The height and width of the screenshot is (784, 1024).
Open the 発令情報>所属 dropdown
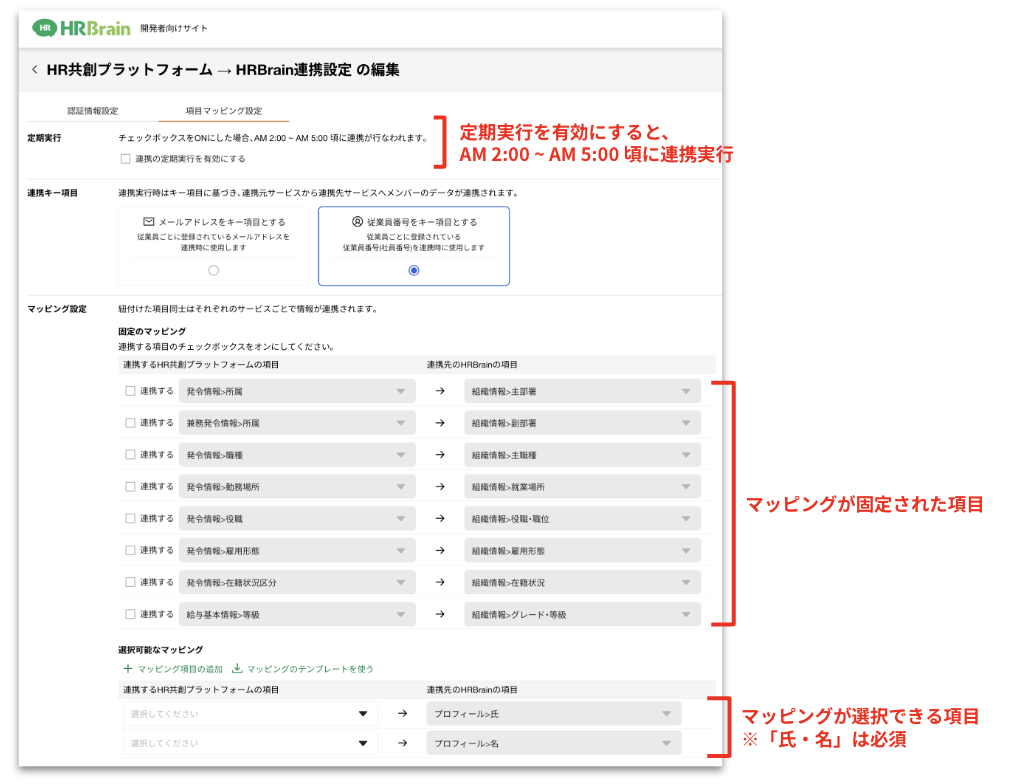click(297, 391)
